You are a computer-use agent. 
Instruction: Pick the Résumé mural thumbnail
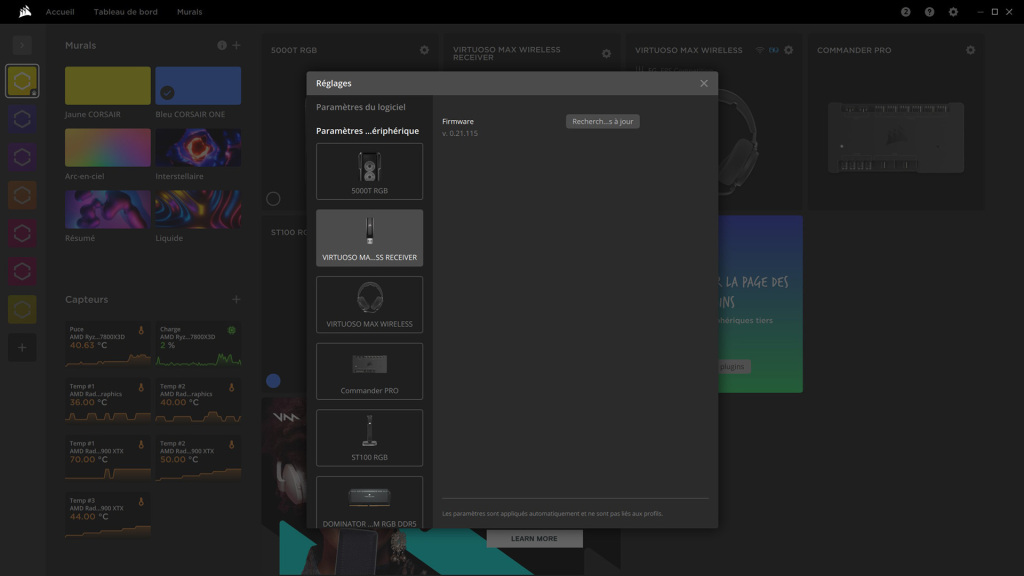tap(108, 210)
